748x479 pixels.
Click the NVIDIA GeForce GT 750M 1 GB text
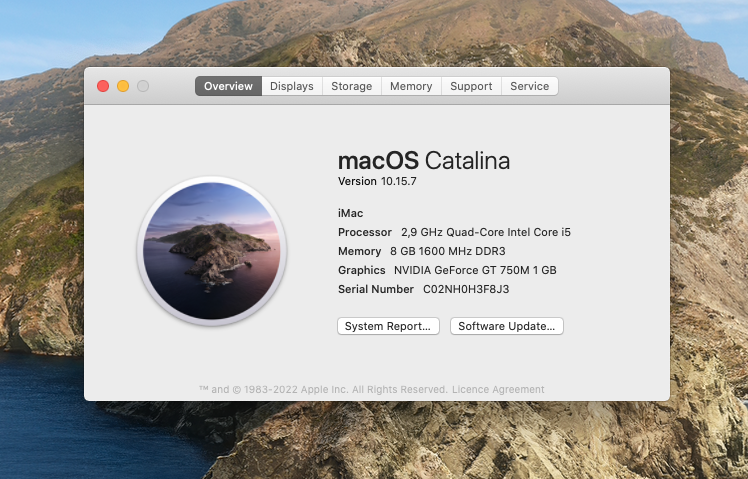pyautogui.click(x=475, y=270)
